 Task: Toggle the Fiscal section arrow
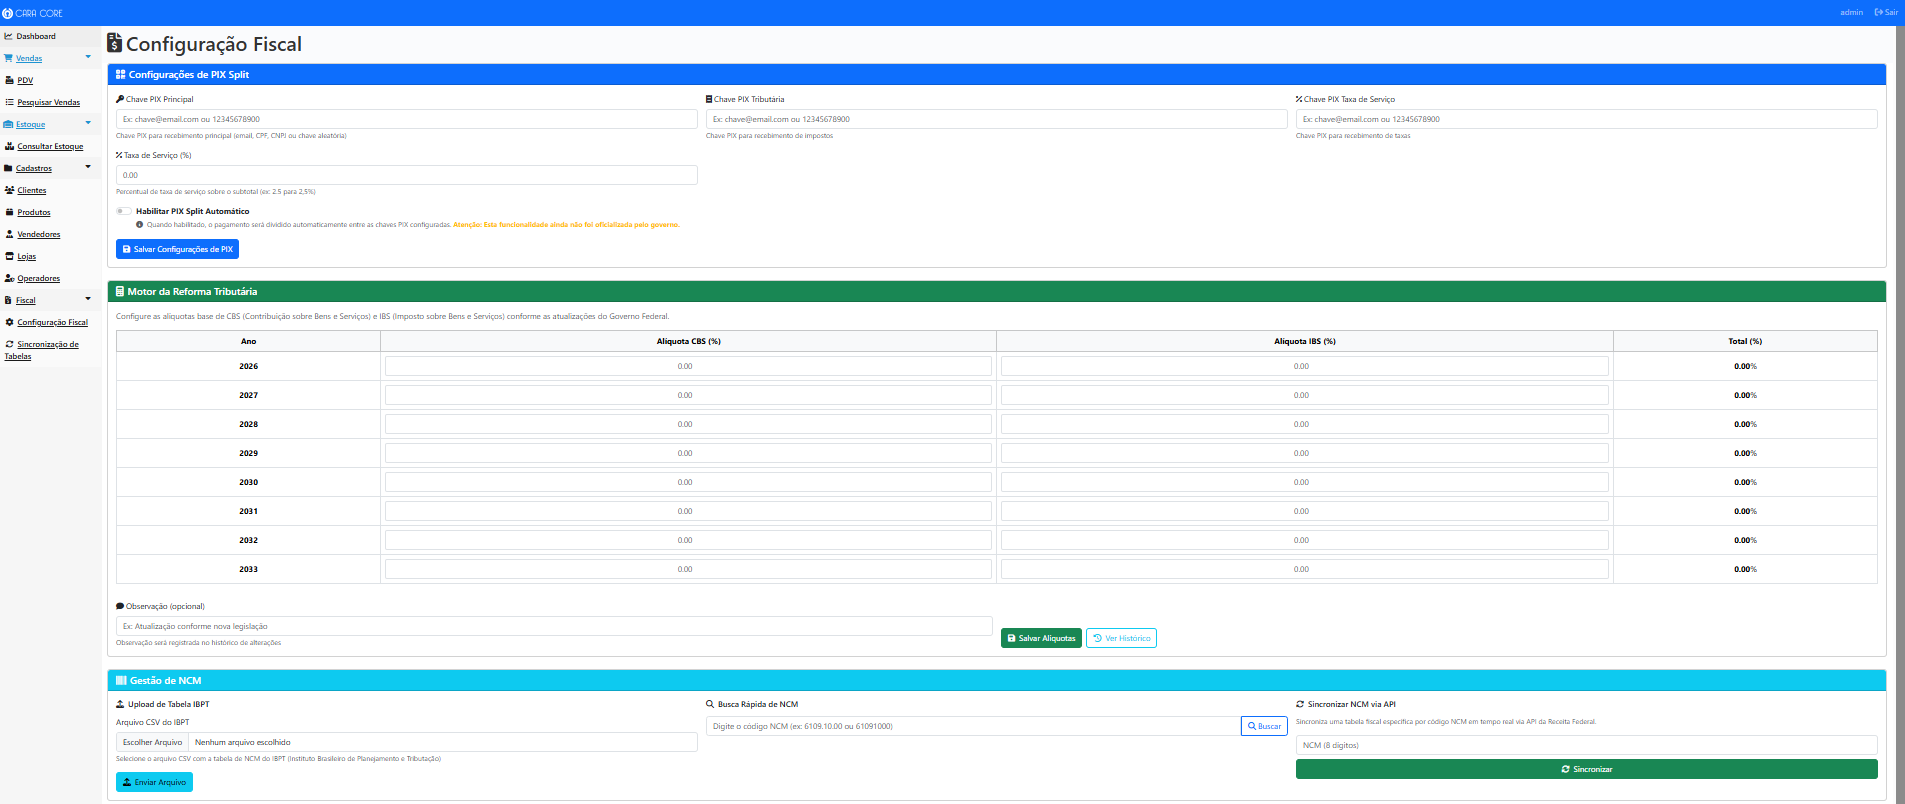pyautogui.click(x=88, y=299)
